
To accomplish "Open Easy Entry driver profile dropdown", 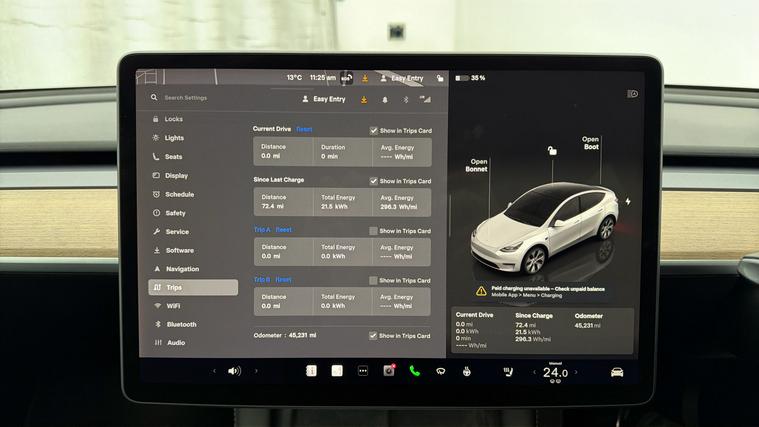I will (323, 99).
